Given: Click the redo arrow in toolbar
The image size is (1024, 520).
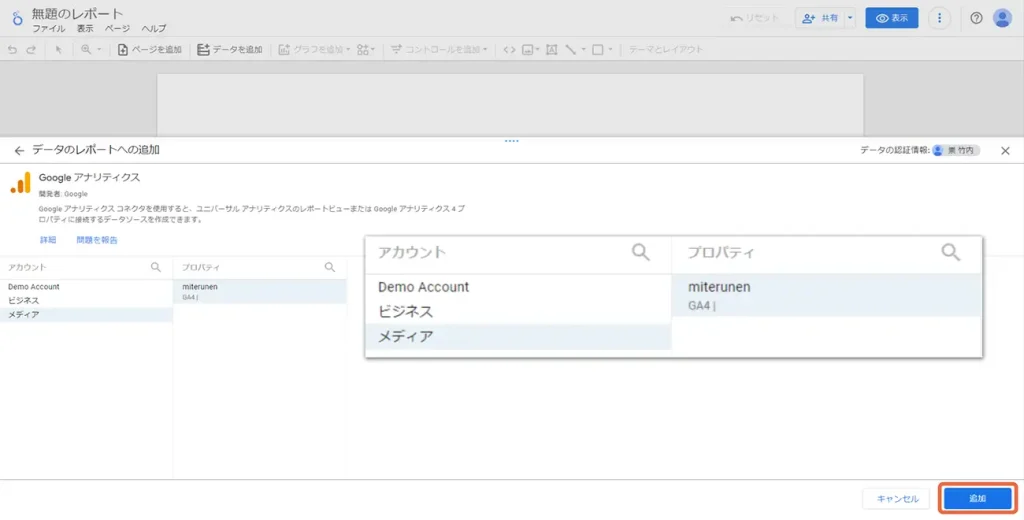Looking at the screenshot, I should coord(31,50).
